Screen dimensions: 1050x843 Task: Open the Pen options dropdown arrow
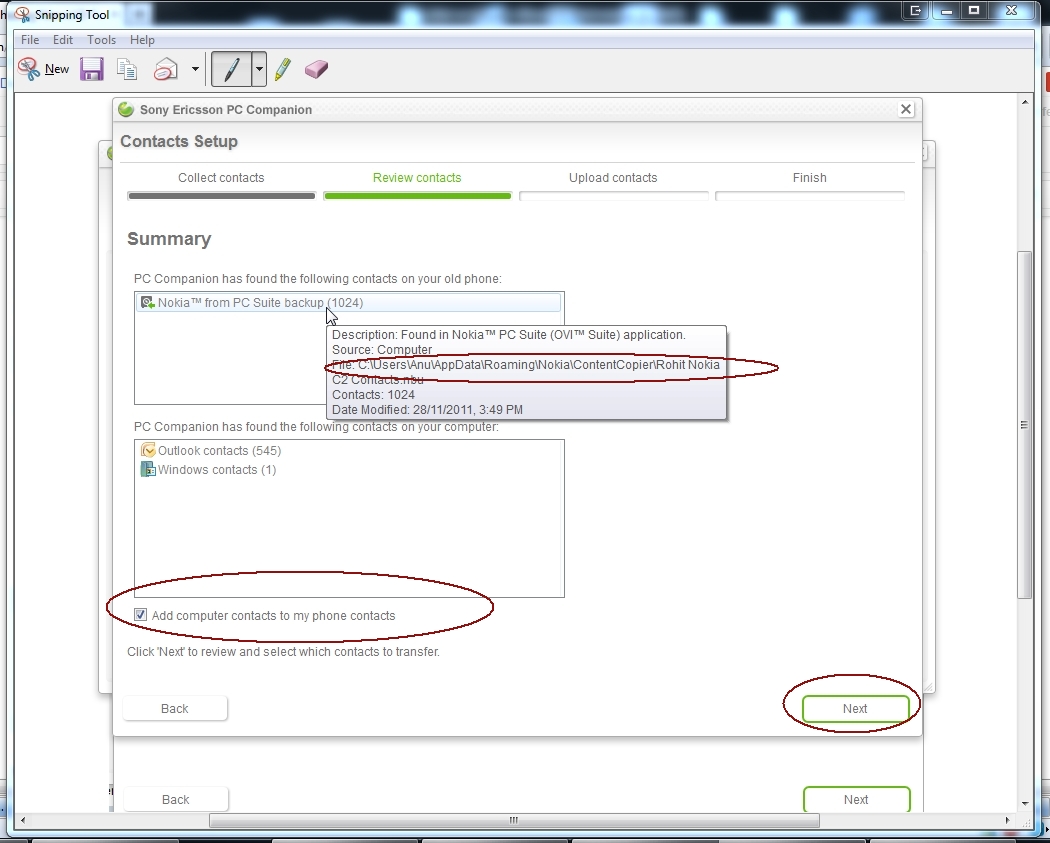click(259, 69)
